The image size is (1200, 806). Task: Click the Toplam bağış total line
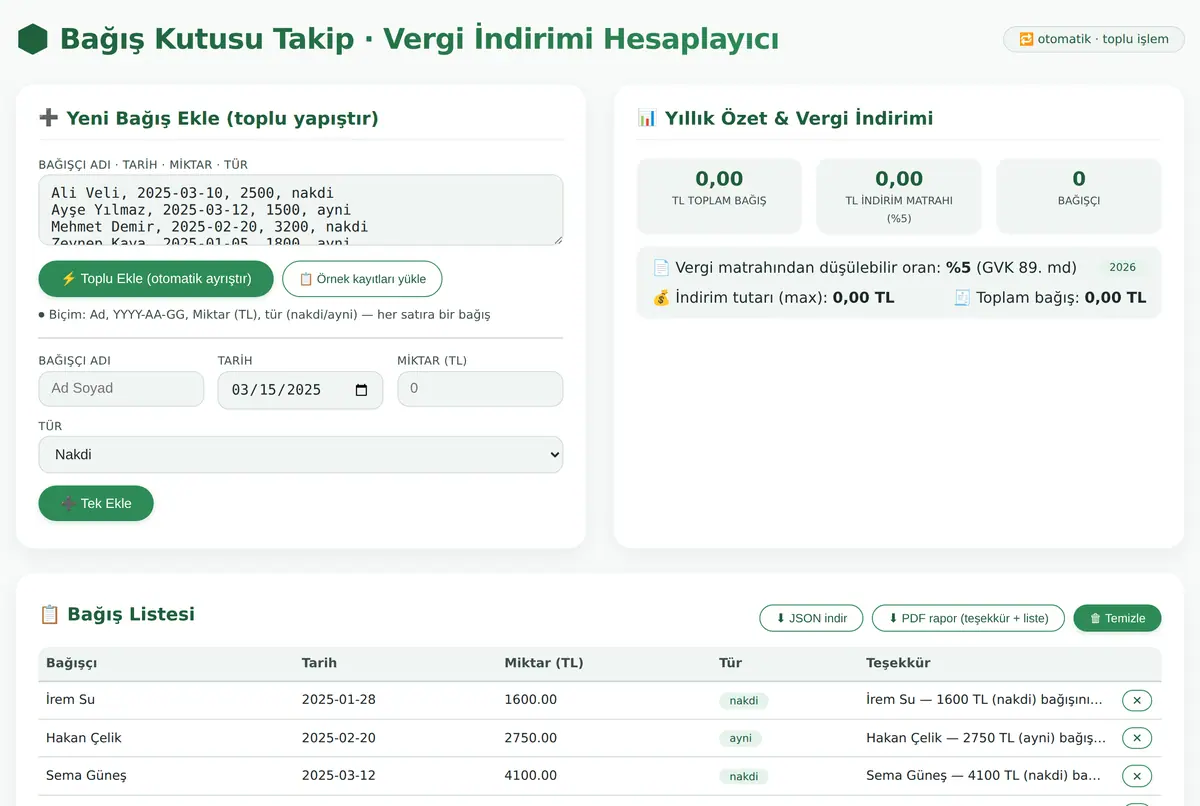pos(1050,298)
